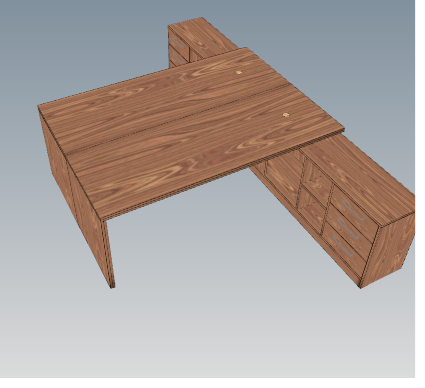
Task: Pick the middle drawer handle of side cabinet
Action: (x=348, y=229)
